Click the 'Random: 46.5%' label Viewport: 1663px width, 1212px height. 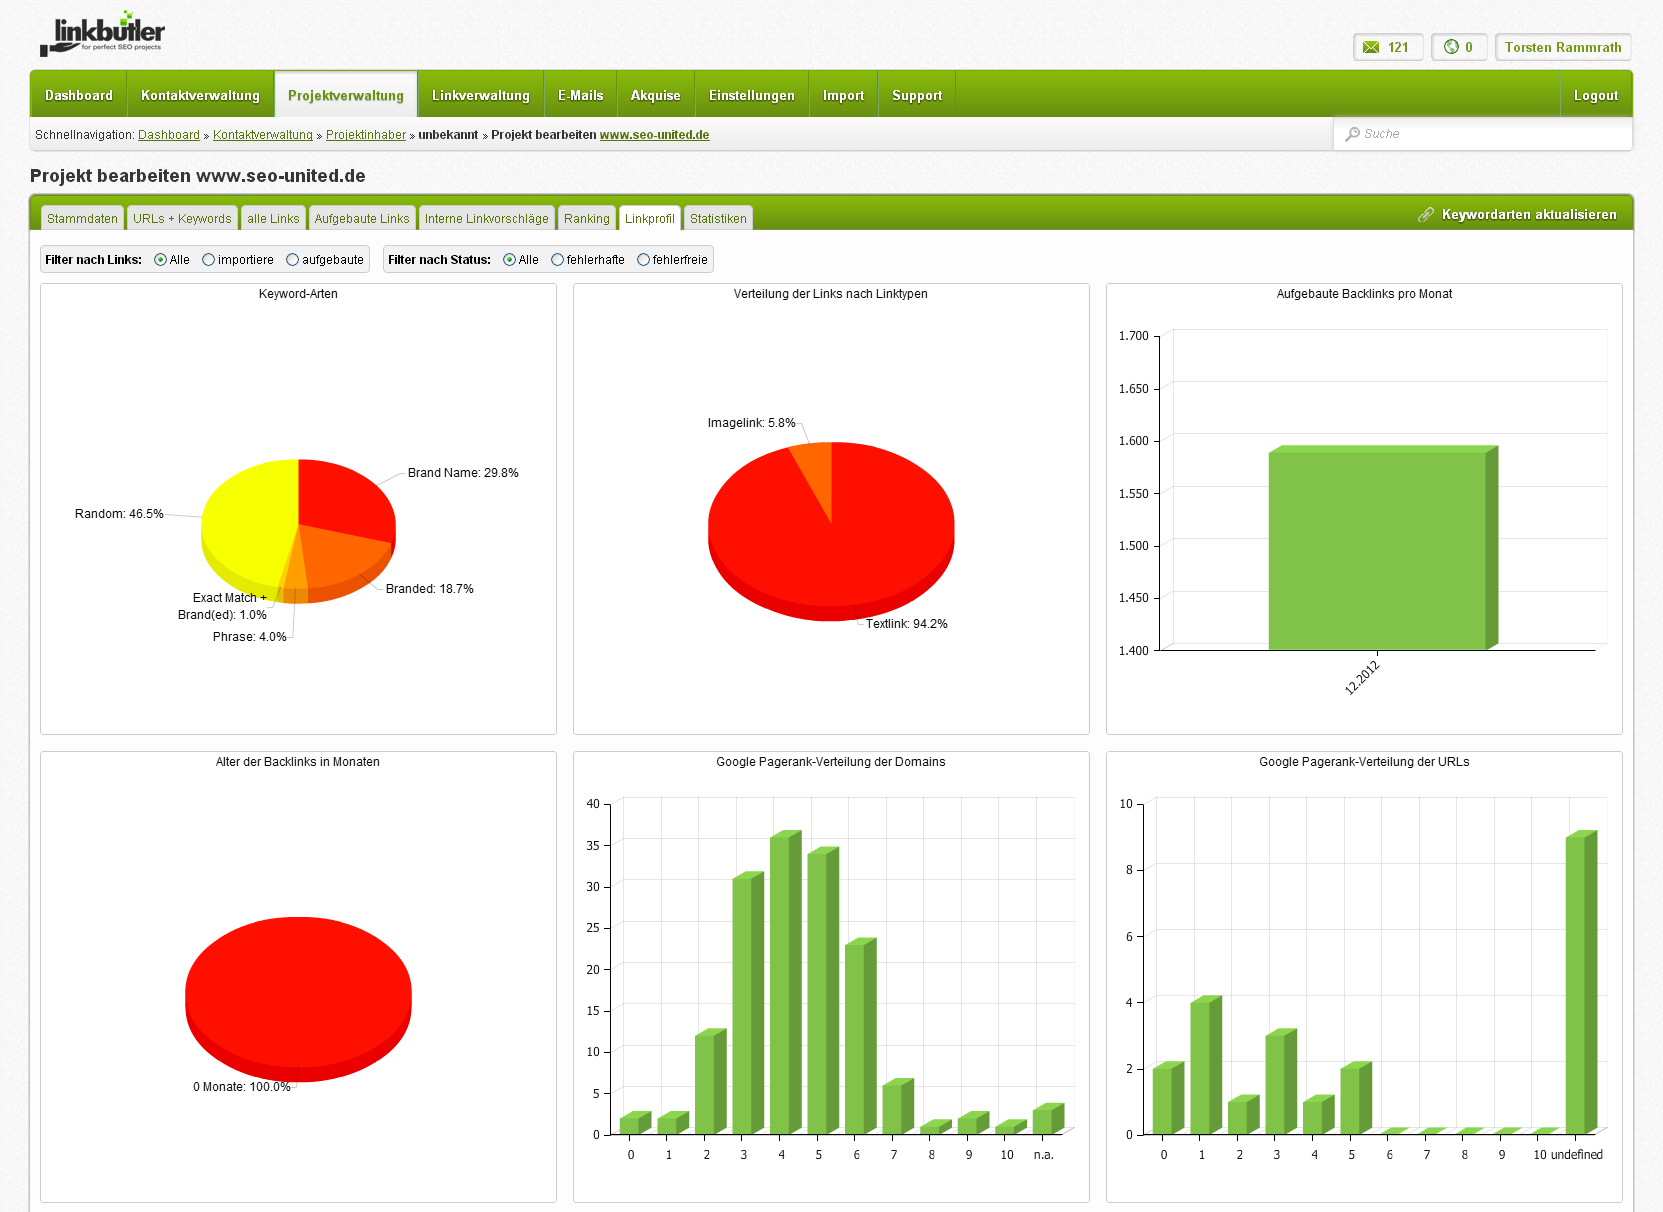[119, 514]
